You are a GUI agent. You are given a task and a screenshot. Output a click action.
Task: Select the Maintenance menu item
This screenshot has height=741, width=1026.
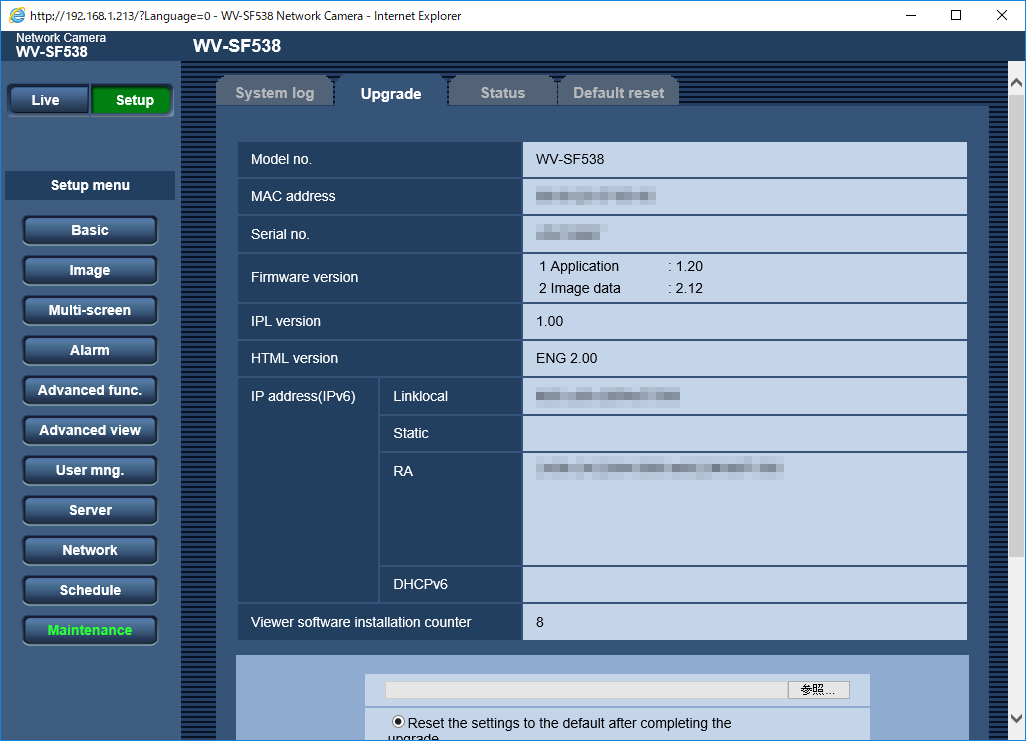coord(90,630)
